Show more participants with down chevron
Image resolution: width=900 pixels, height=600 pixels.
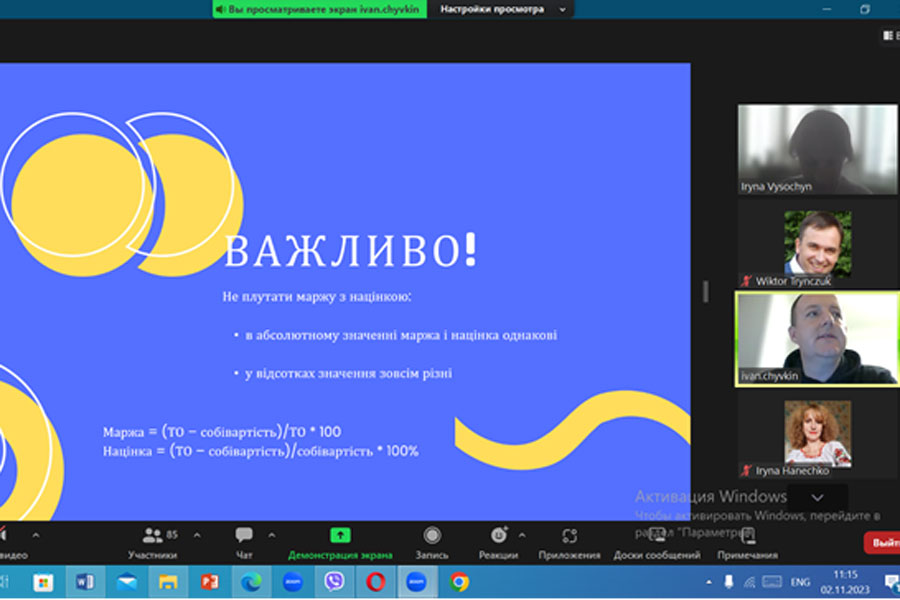pos(818,497)
